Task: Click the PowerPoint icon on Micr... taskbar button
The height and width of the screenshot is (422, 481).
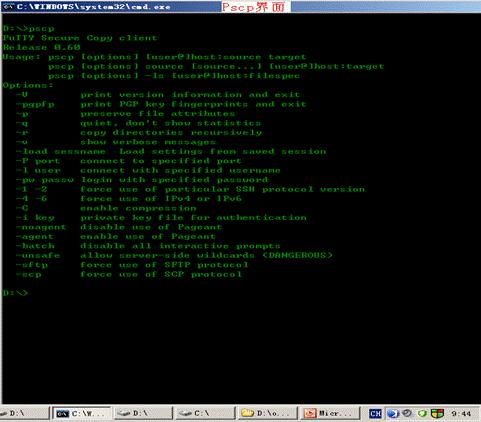Action: coord(310,413)
